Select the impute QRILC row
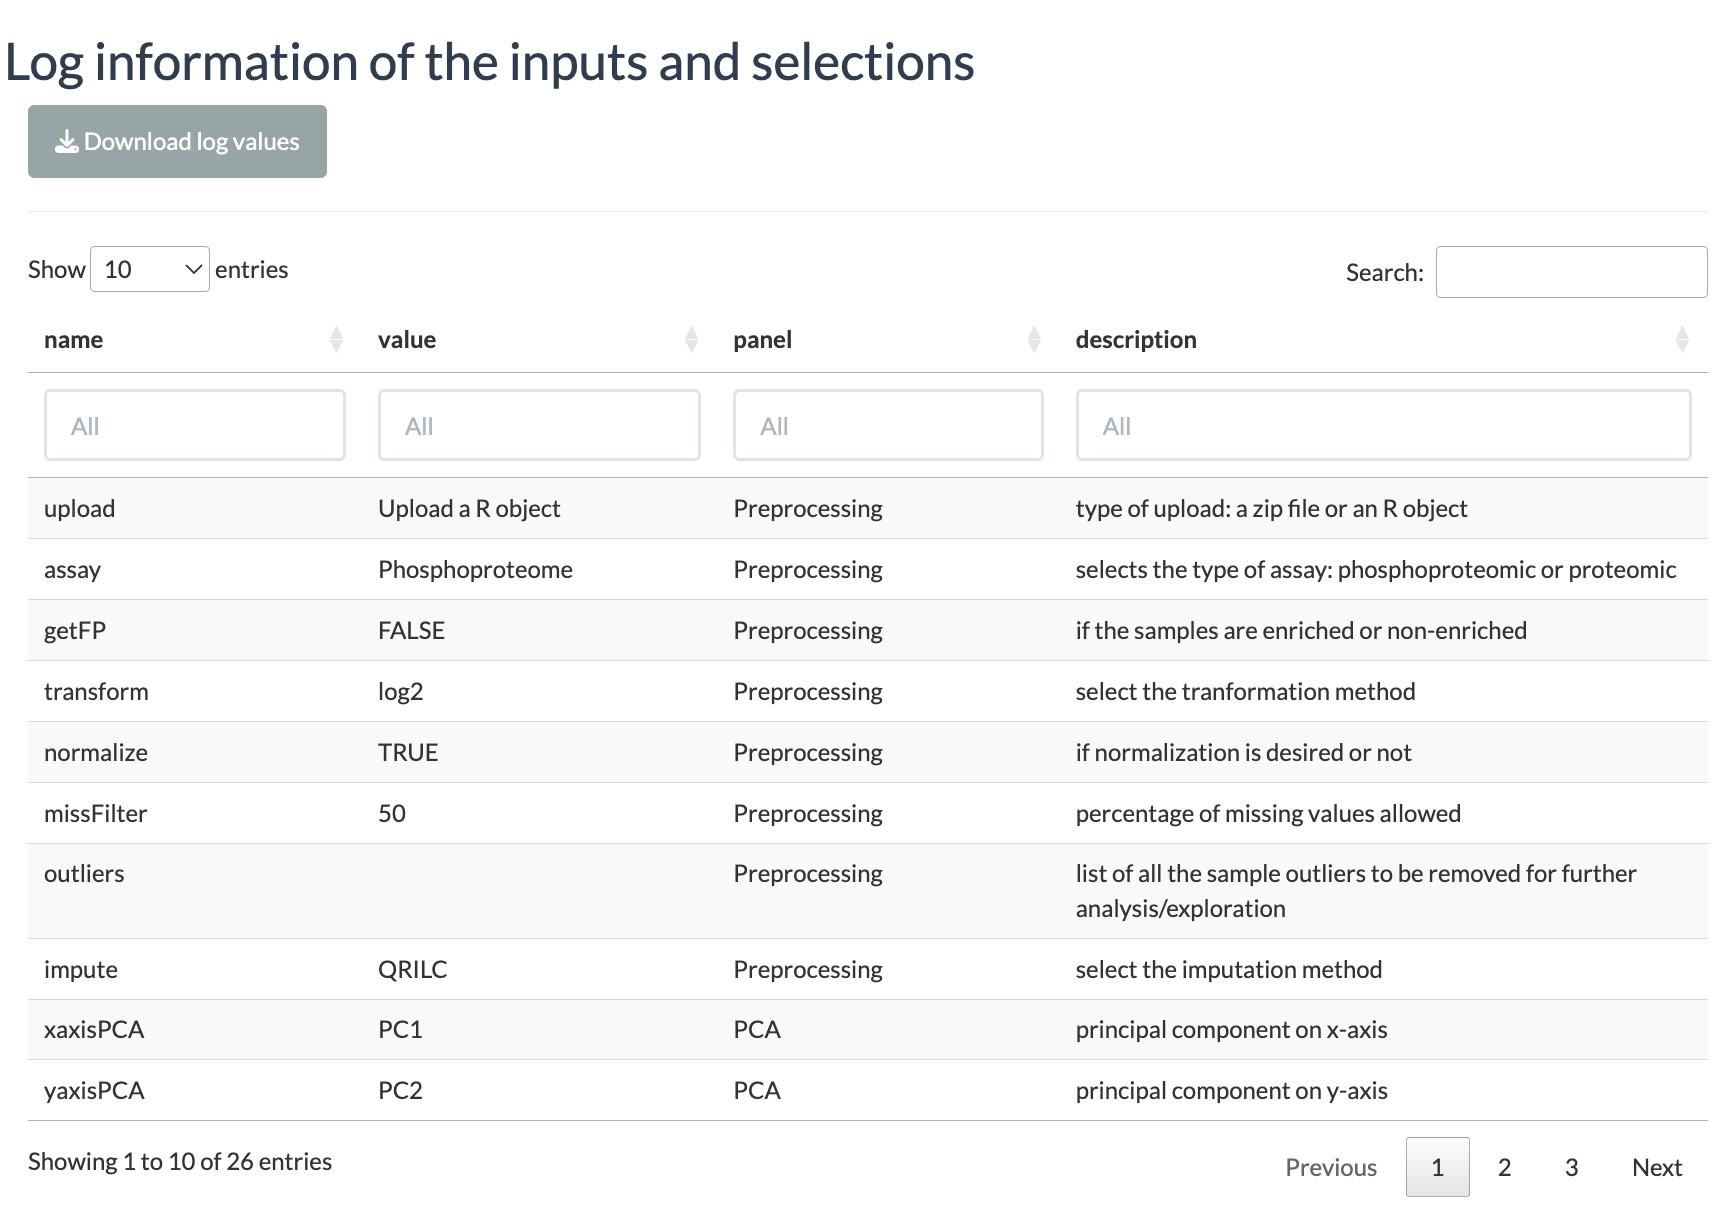The width and height of the screenshot is (1724, 1208). (x=868, y=969)
